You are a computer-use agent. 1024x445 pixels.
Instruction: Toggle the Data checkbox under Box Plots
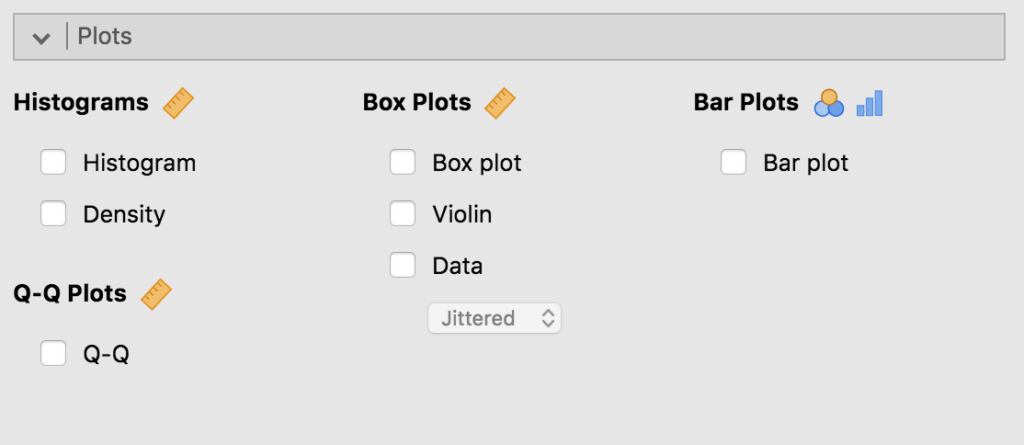click(402, 266)
